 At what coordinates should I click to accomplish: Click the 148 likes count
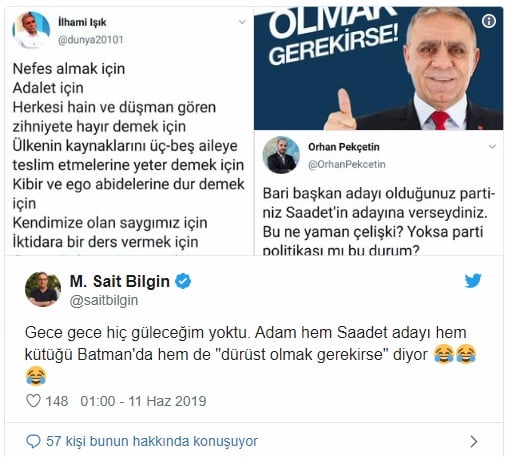[57, 401]
